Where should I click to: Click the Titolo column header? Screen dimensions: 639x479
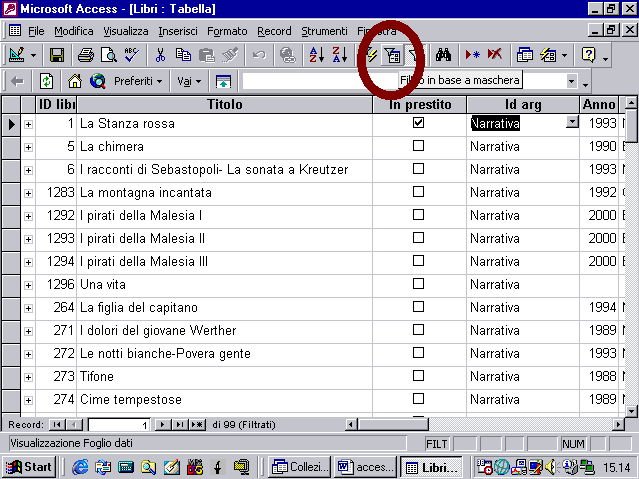(225, 104)
